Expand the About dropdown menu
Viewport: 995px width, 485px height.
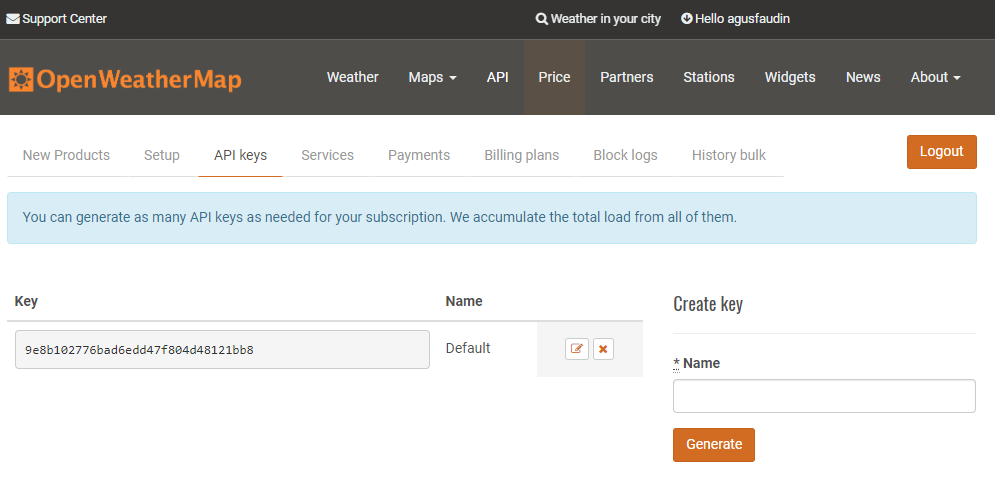click(x=935, y=77)
